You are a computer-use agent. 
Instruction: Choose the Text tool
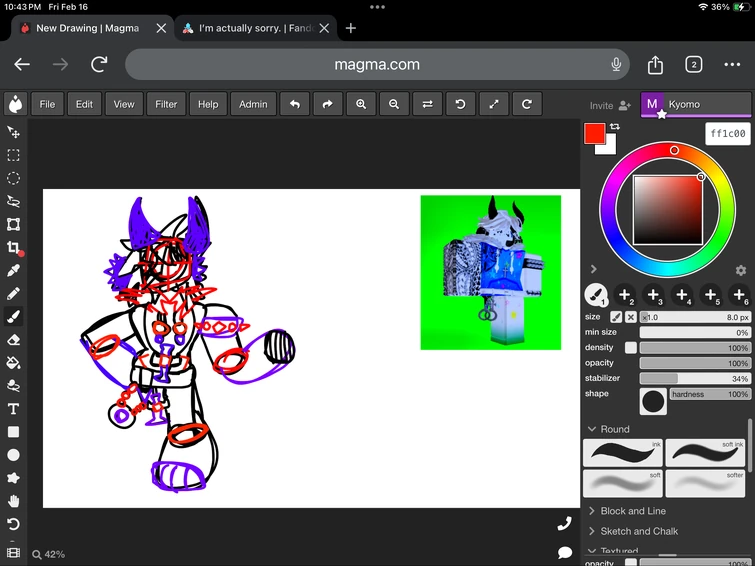(x=13, y=409)
